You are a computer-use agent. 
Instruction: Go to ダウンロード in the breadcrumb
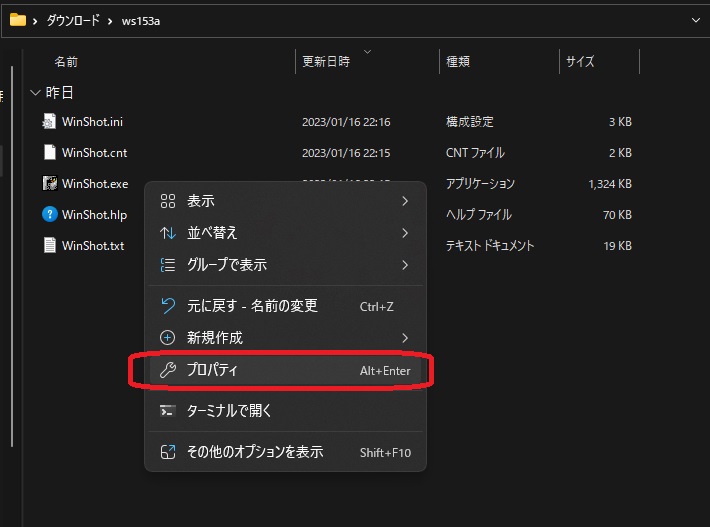pos(73,20)
